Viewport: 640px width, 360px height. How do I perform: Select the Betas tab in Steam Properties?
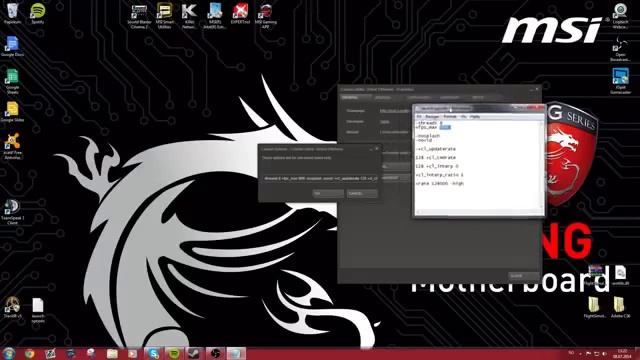tap(478, 98)
